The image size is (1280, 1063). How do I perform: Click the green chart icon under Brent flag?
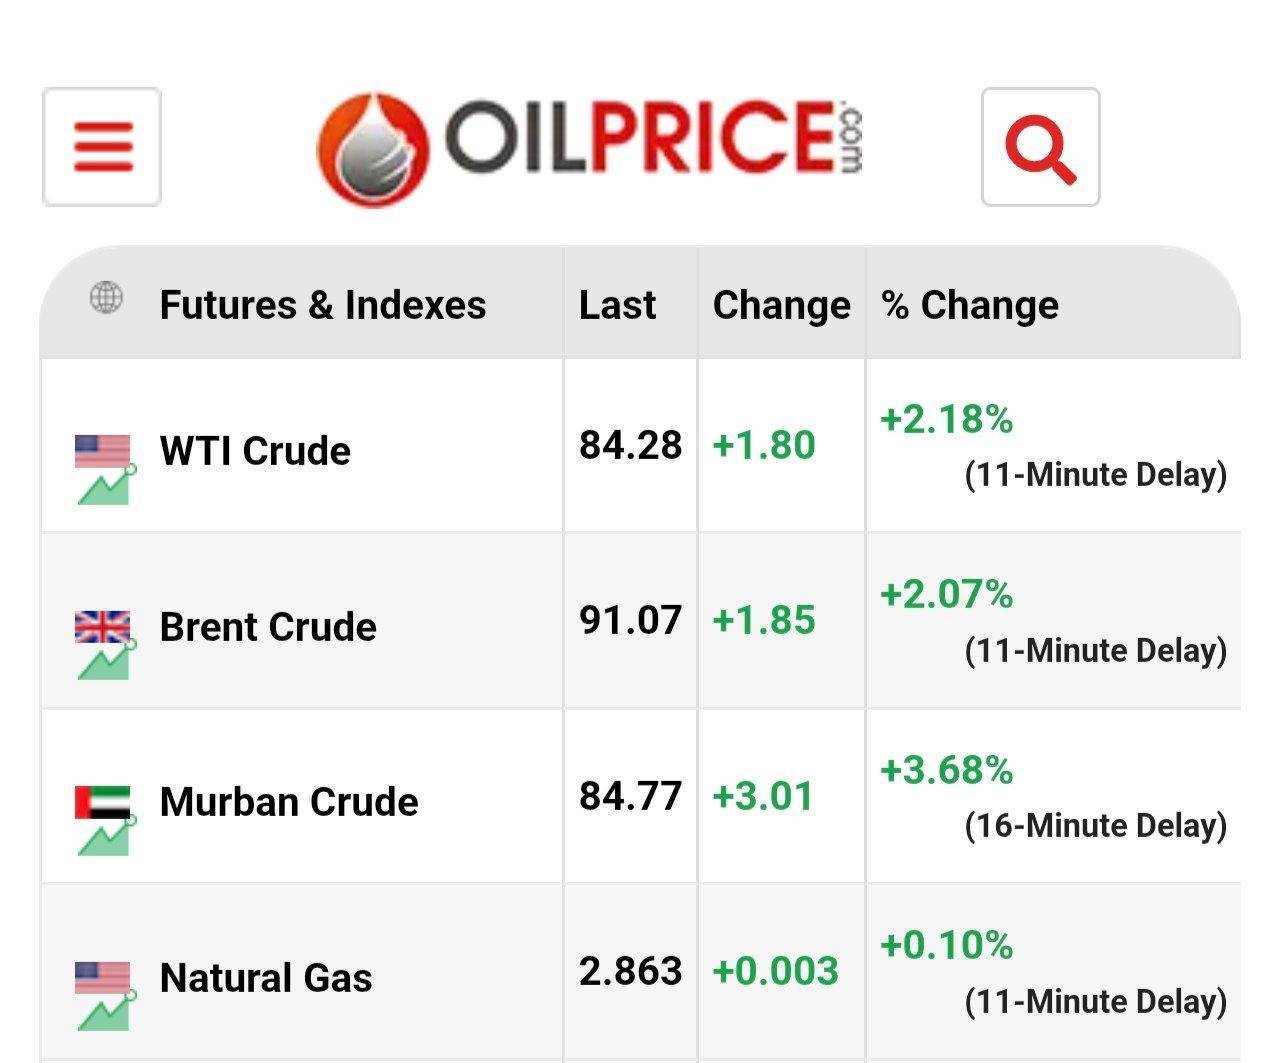(105, 662)
